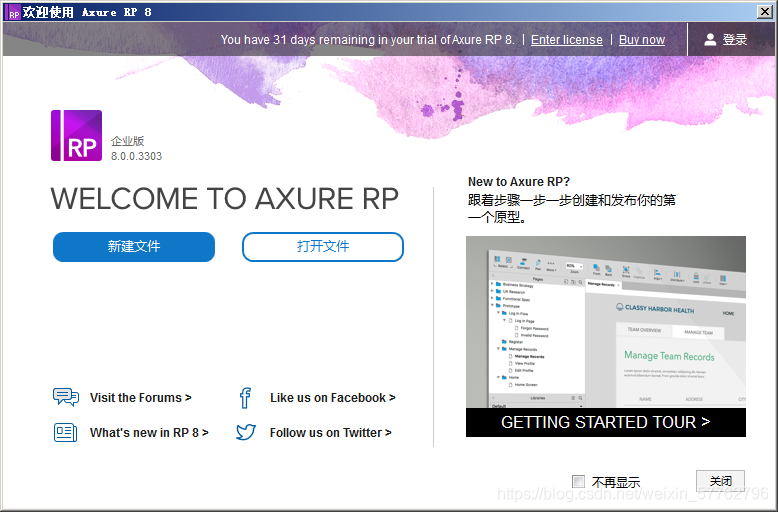Click the forums speech bubble icon
Image resolution: width=778 pixels, height=512 pixels.
point(65,397)
